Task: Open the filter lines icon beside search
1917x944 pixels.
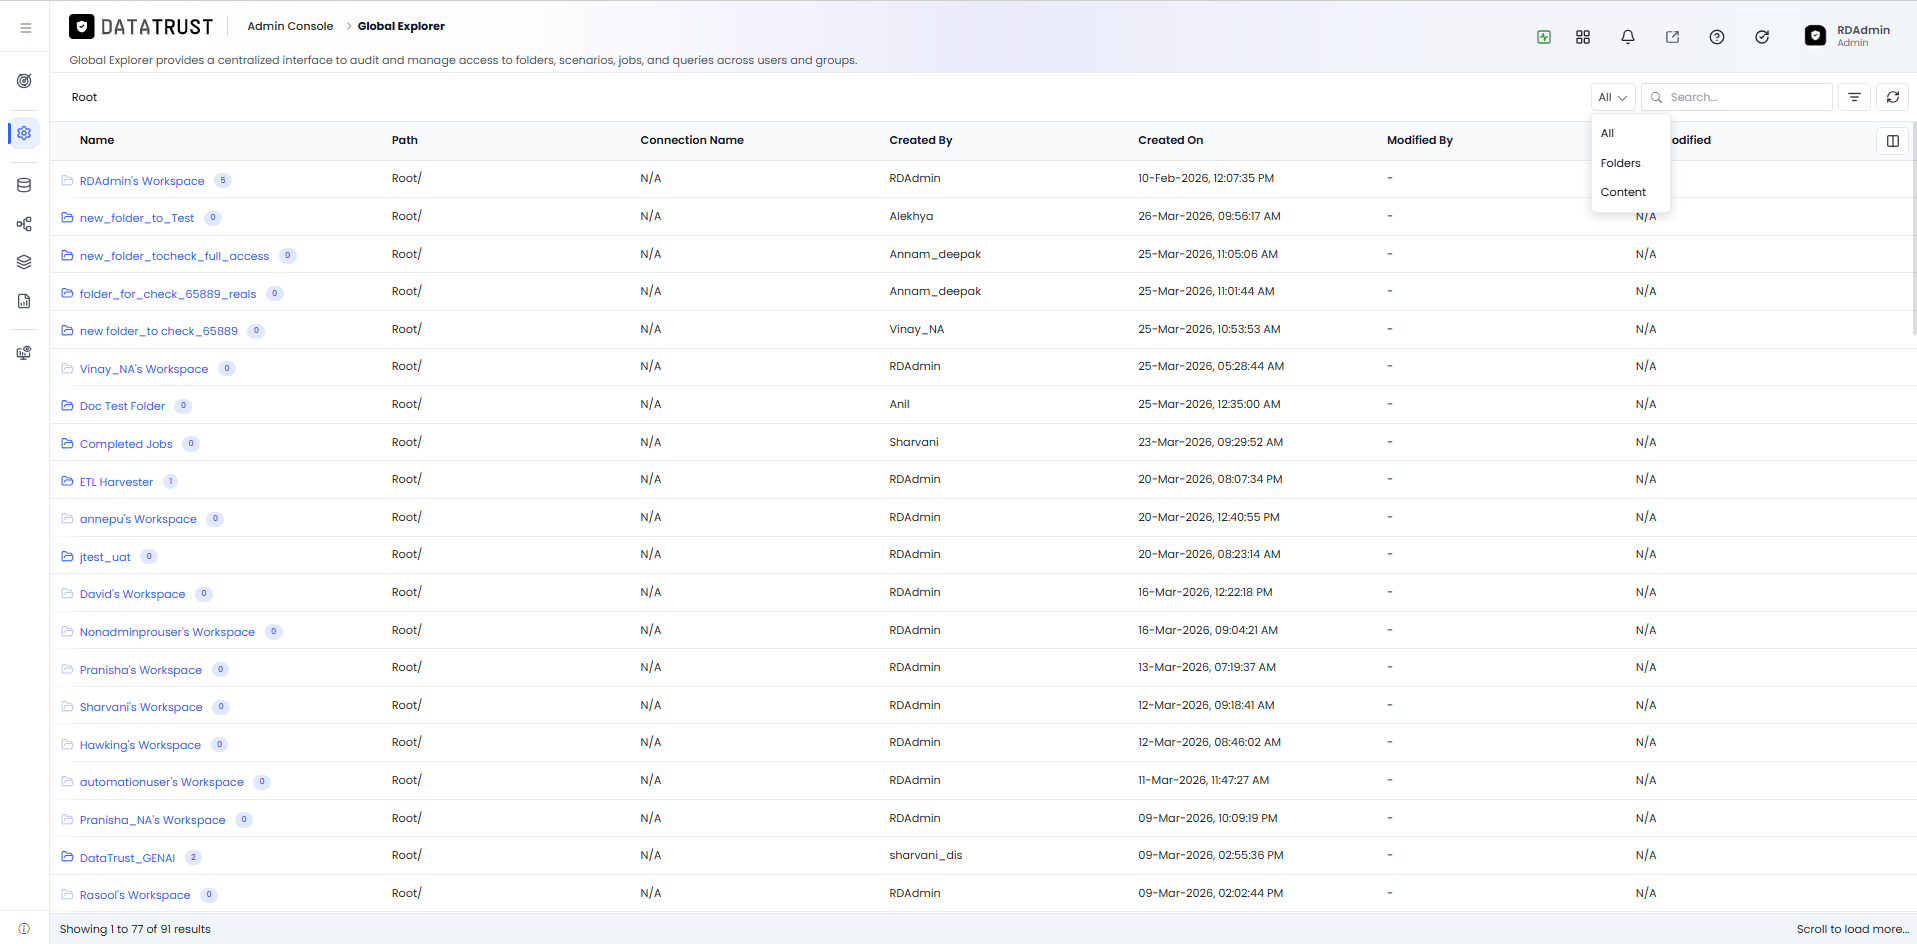Action: point(1854,97)
